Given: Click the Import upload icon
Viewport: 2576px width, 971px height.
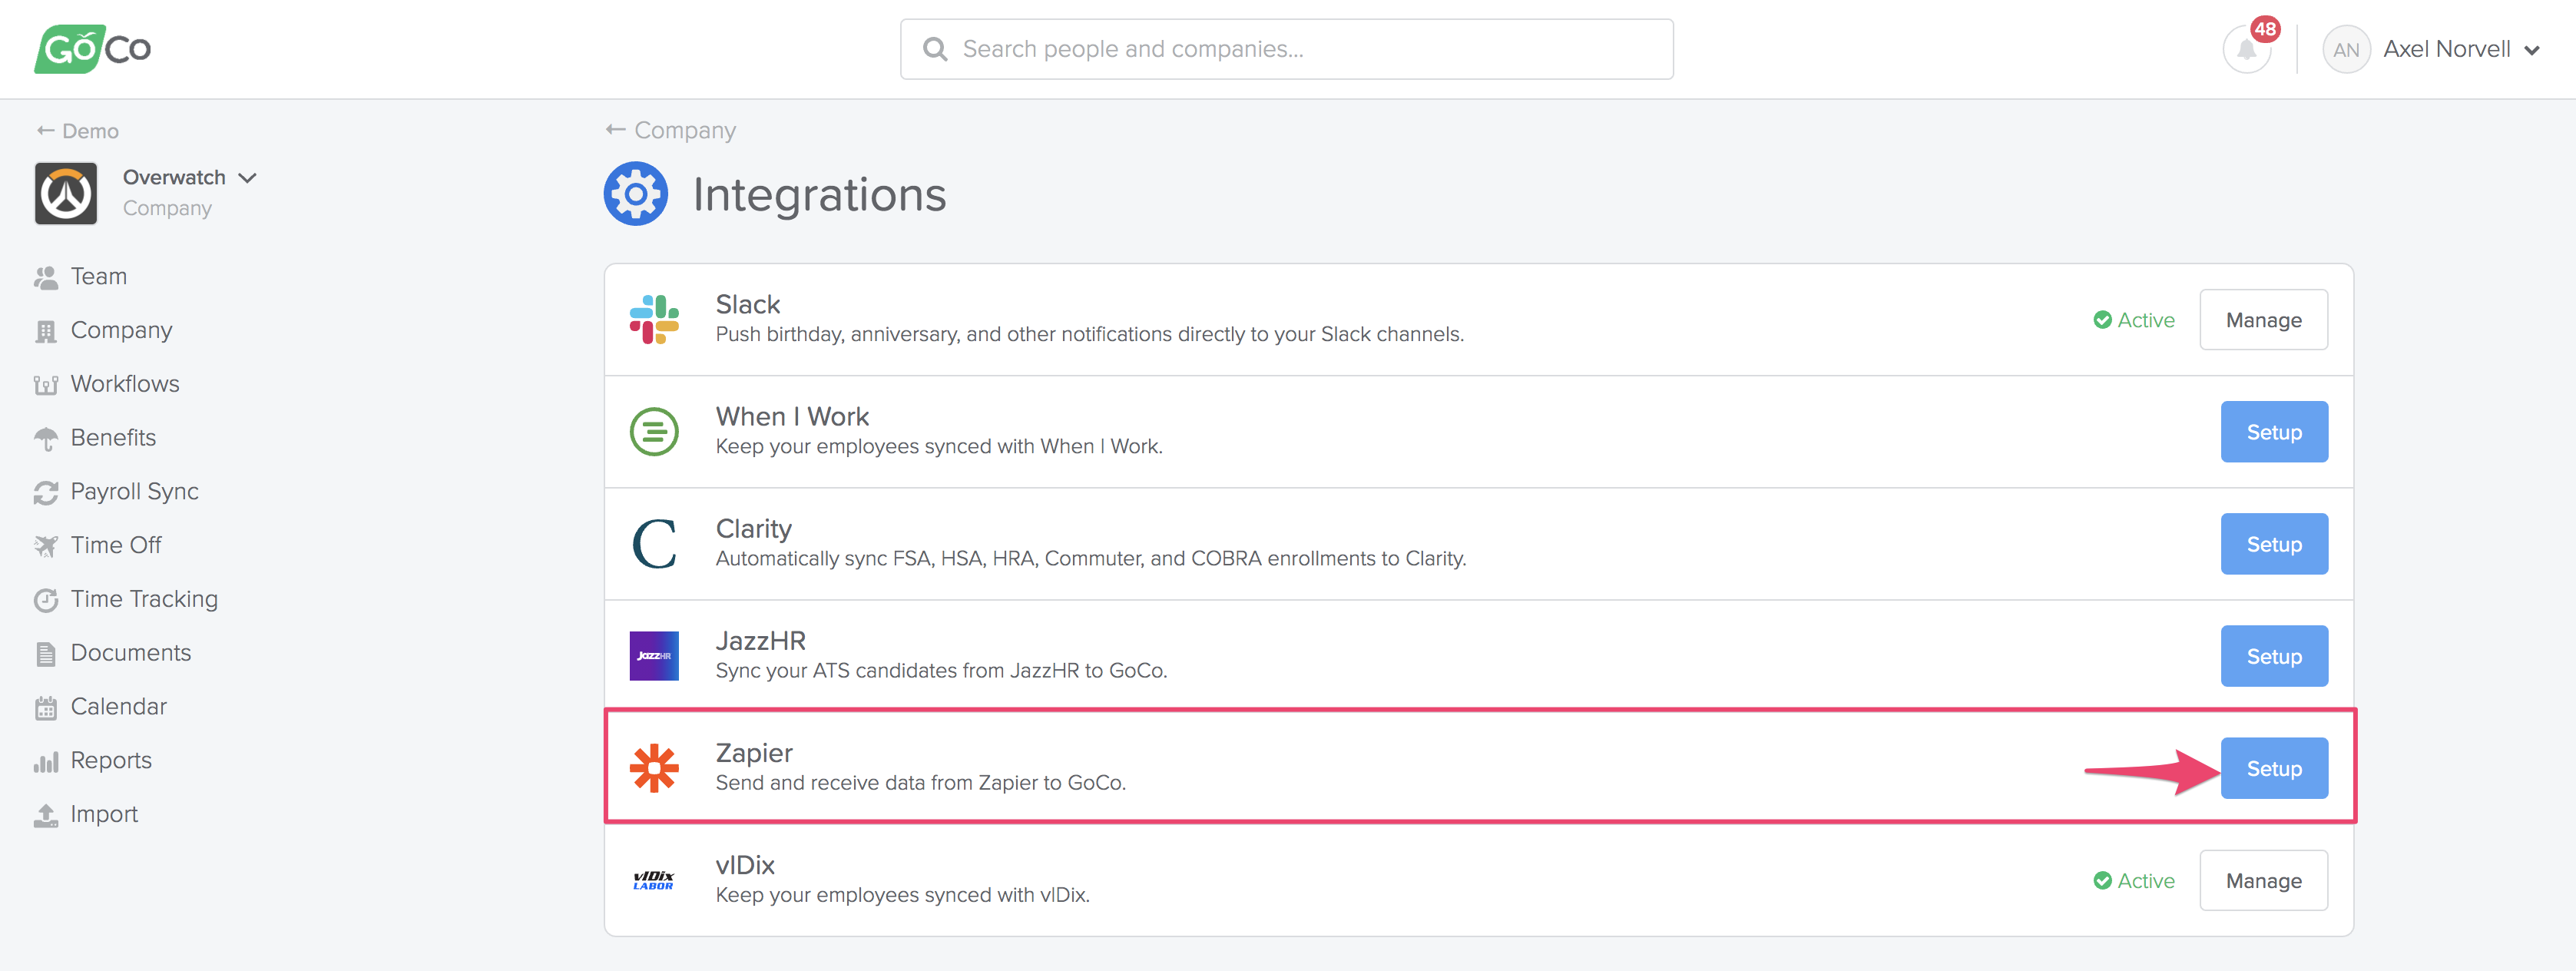Looking at the screenshot, I should (x=46, y=816).
